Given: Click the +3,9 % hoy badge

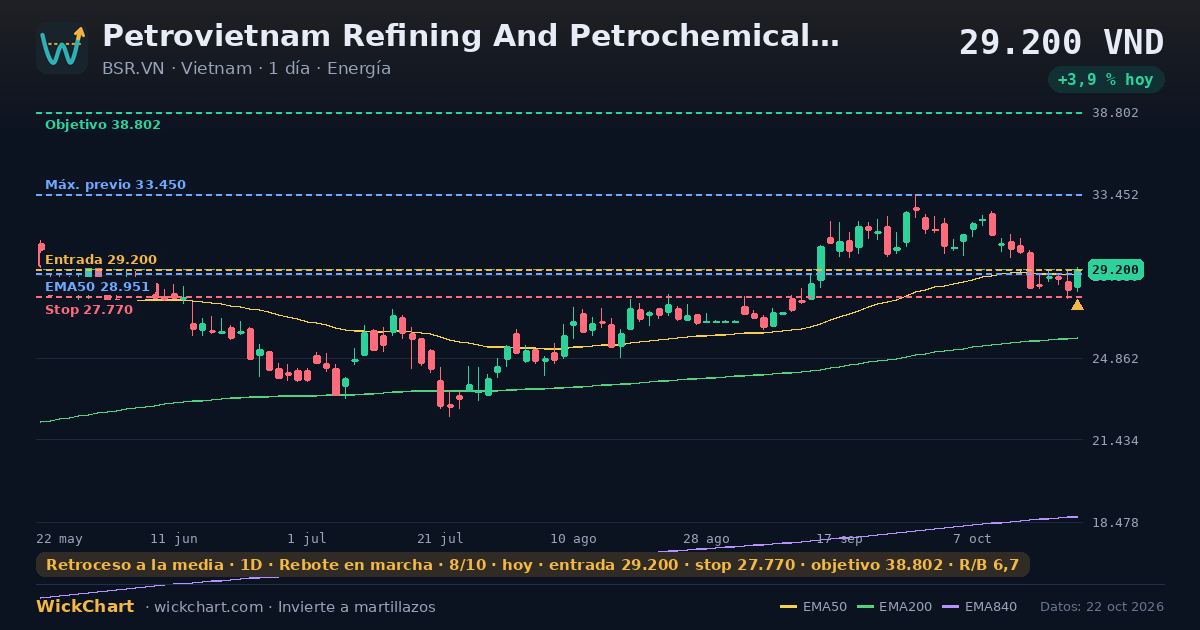Looking at the screenshot, I should [1106, 79].
